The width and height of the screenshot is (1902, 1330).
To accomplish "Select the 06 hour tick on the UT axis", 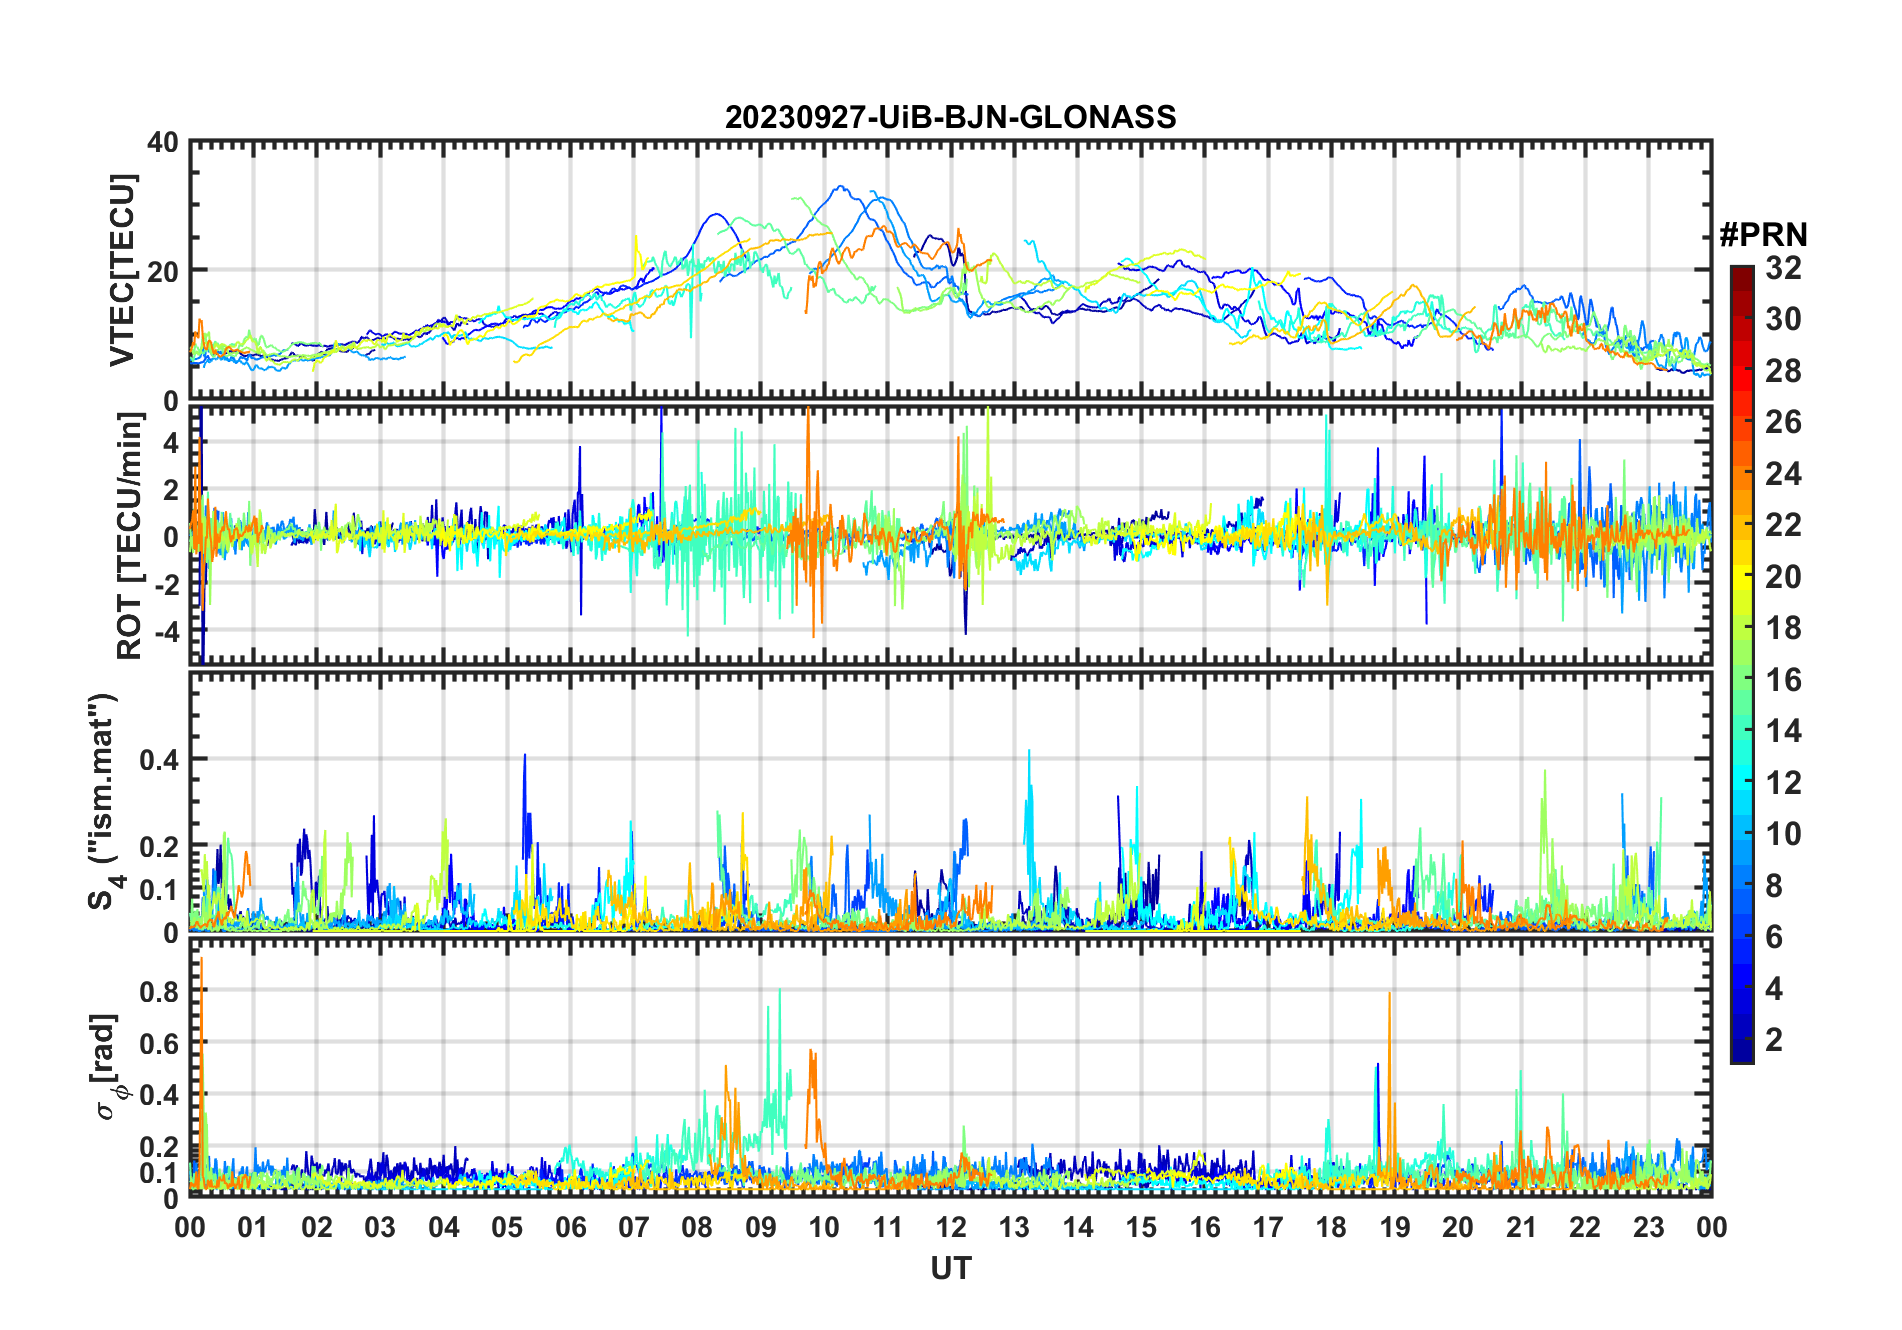I will pyautogui.click(x=570, y=1227).
